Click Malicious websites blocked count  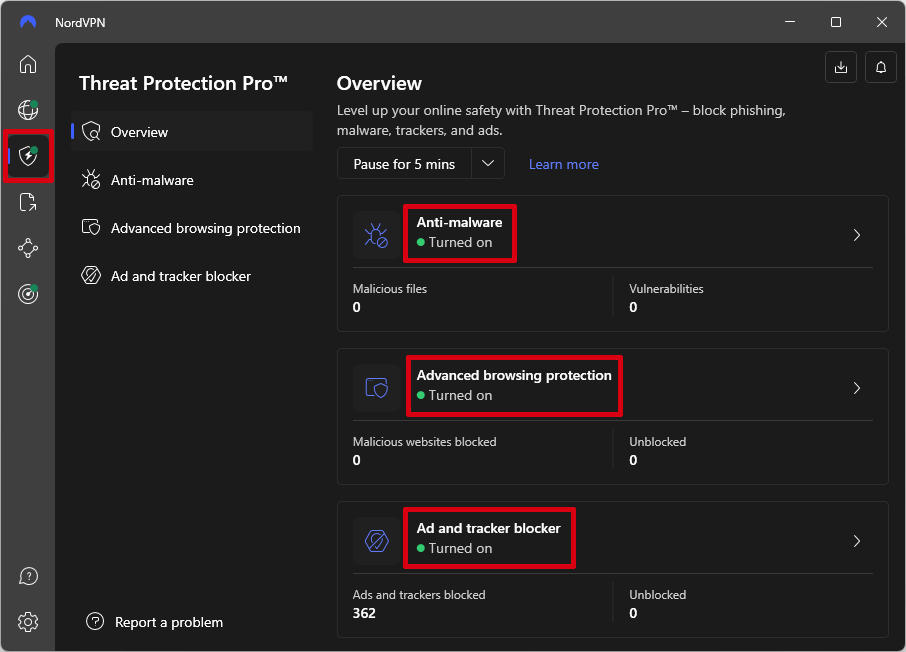pos(357,460)
